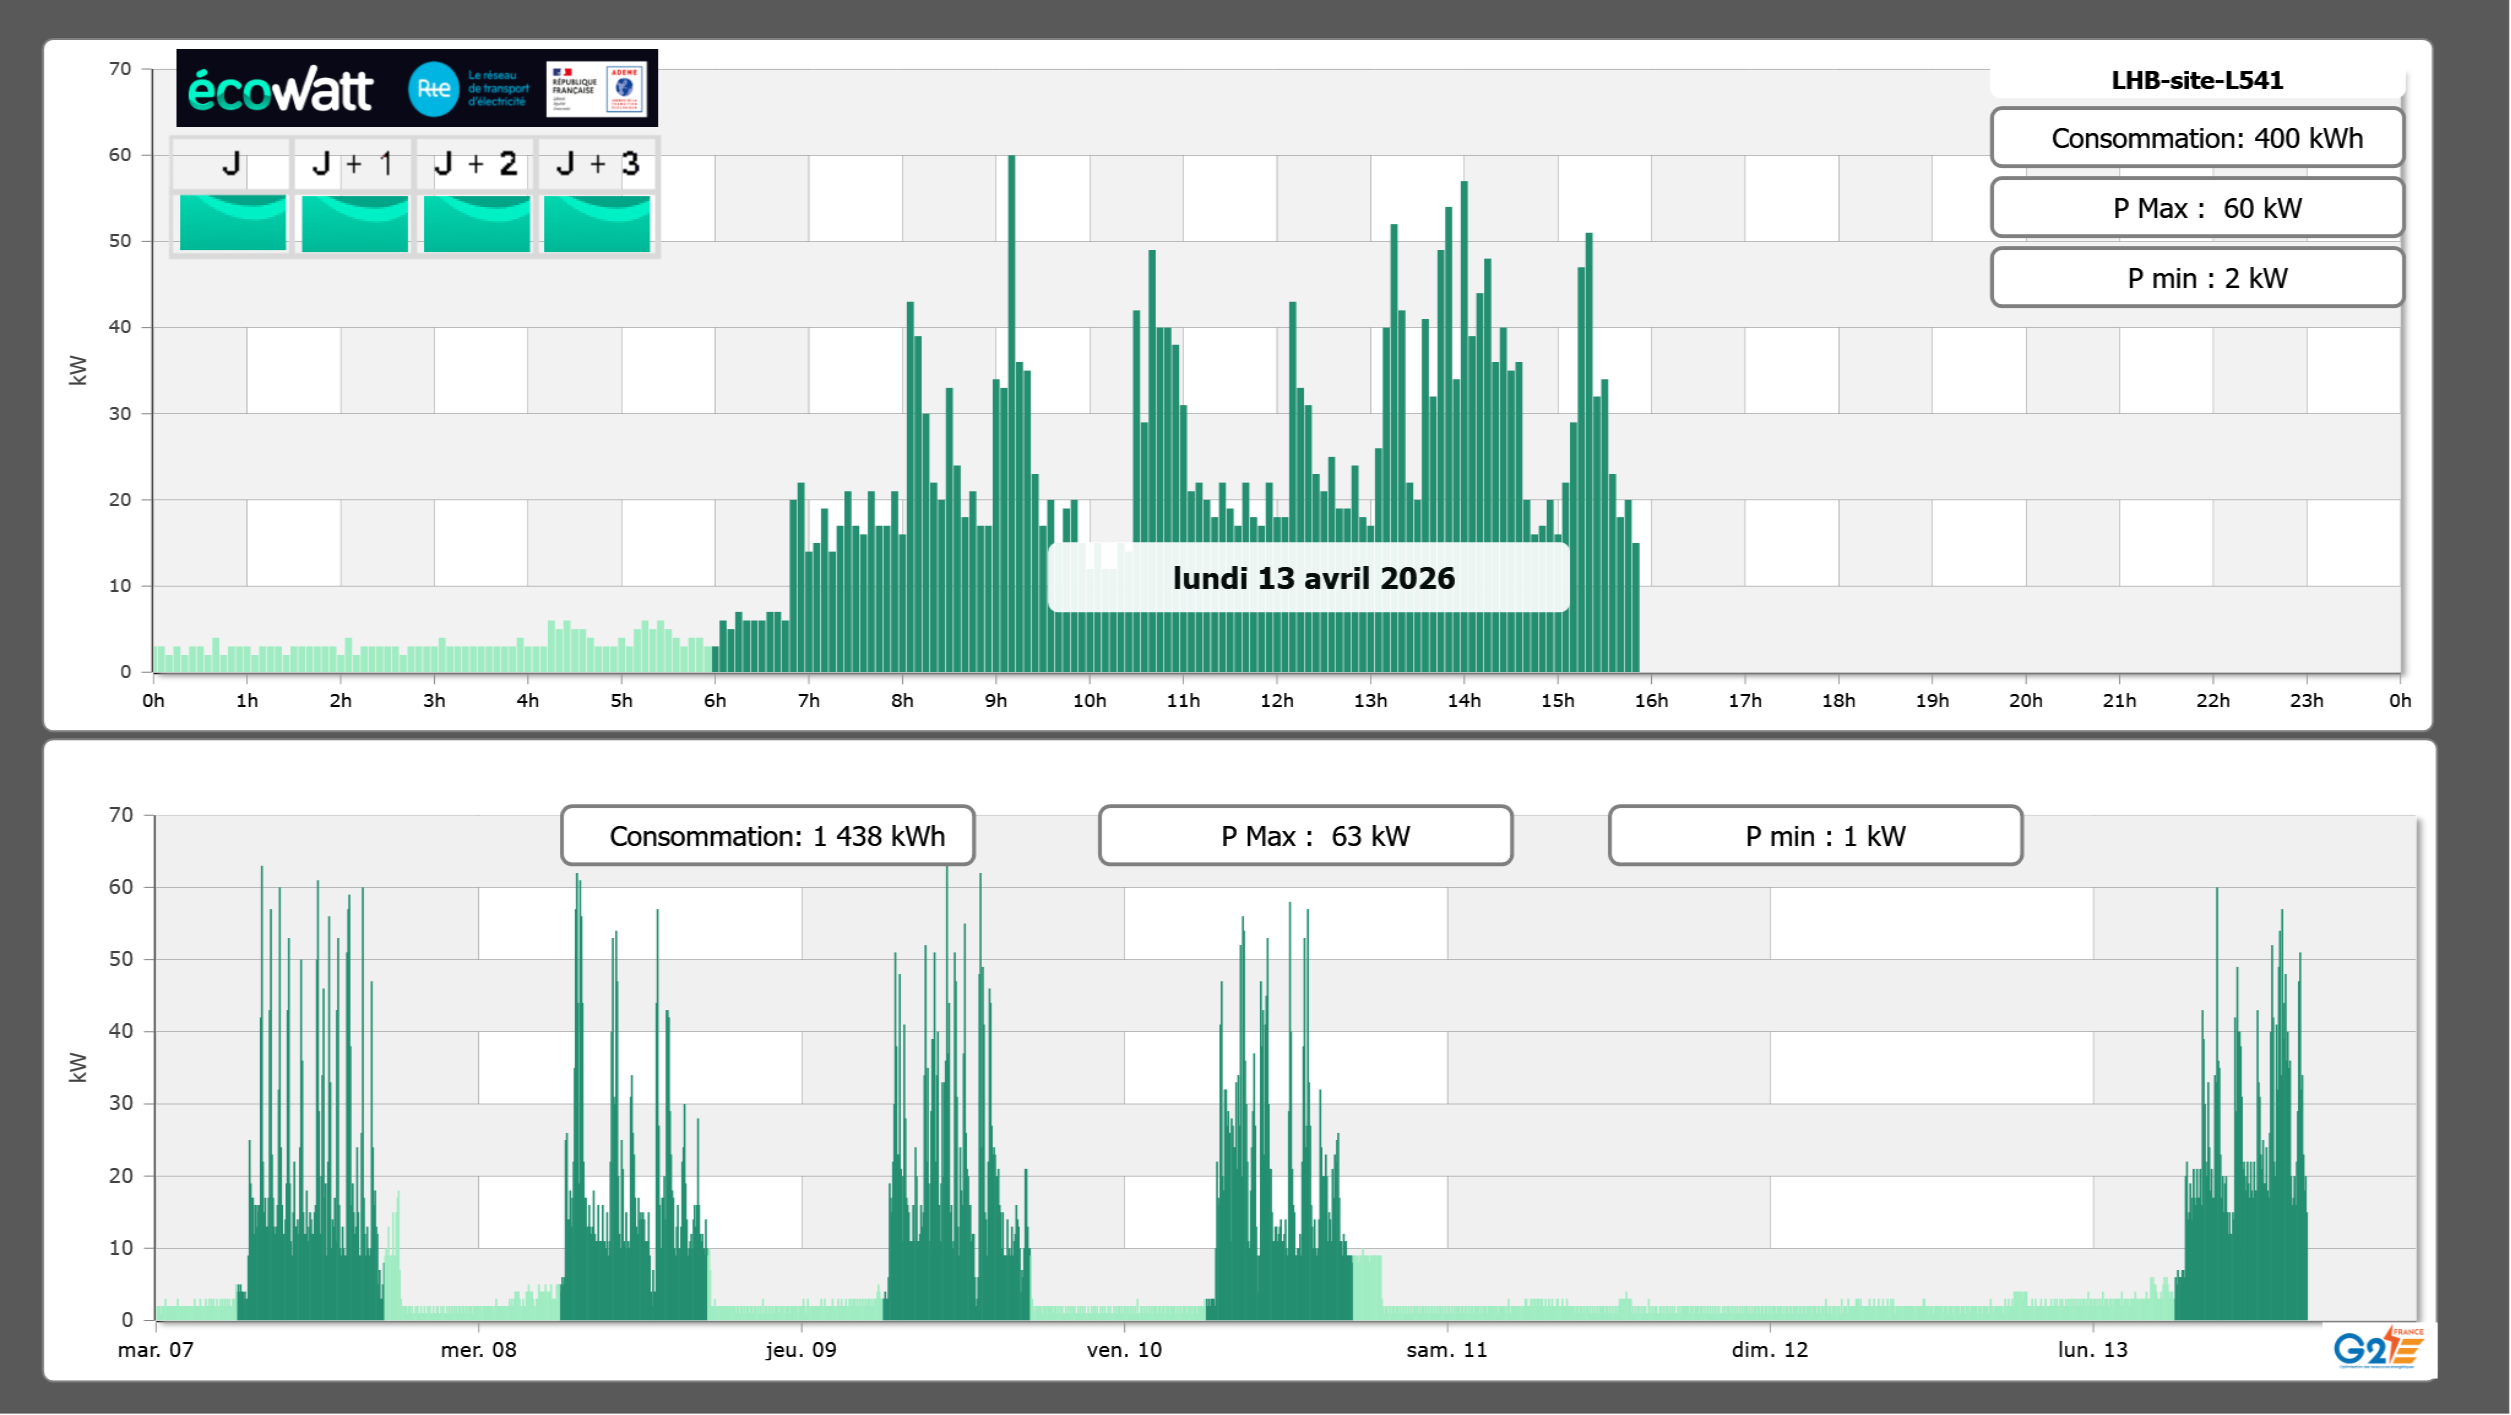Image resolution: width=2511 pixels, height=1415 pixels.
Task: Click the 60 kW peak bar after 9h
Action: click(1011, 300)
